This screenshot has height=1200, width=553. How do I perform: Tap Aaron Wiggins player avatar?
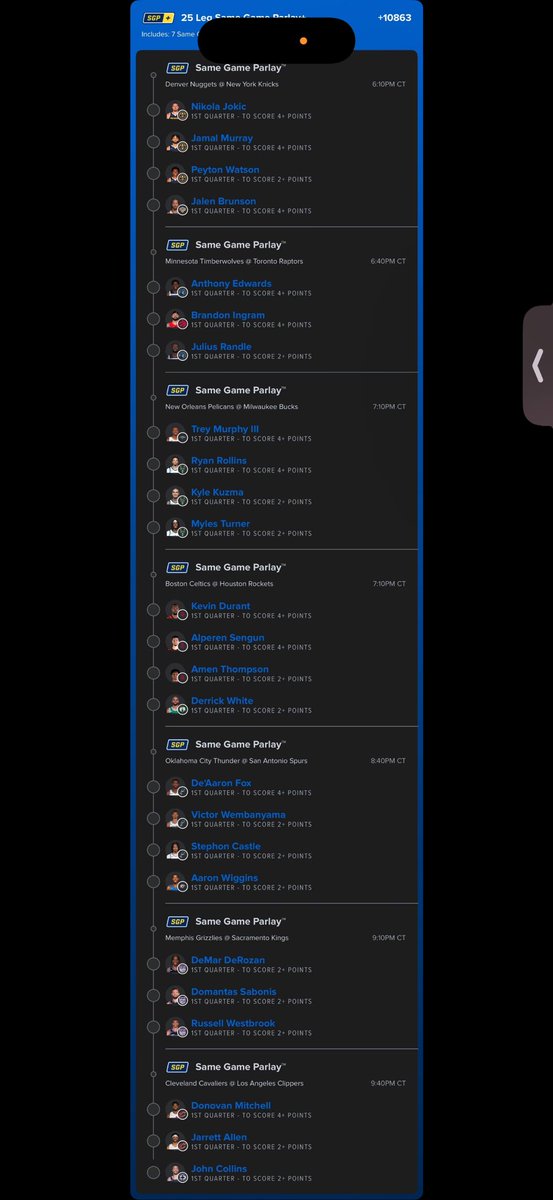click(176, 882)
